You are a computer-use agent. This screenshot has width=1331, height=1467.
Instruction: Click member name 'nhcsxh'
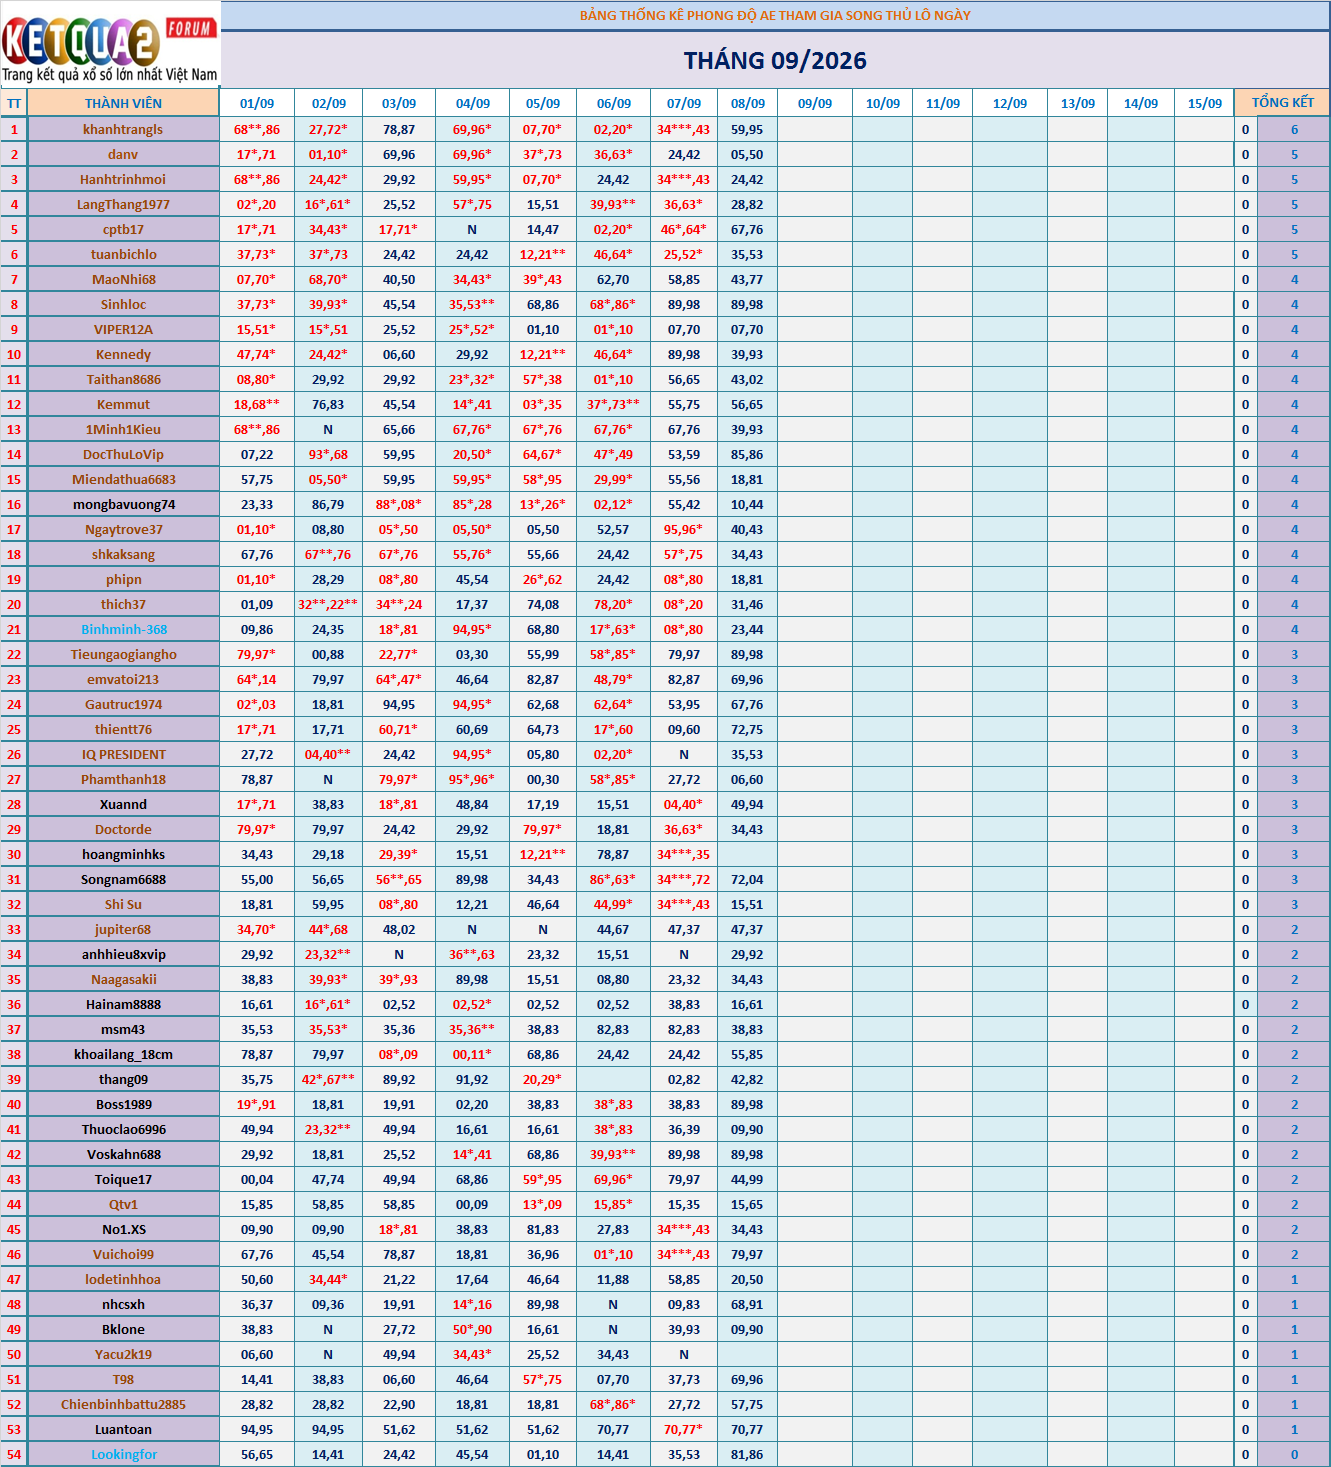(123, 1305)
